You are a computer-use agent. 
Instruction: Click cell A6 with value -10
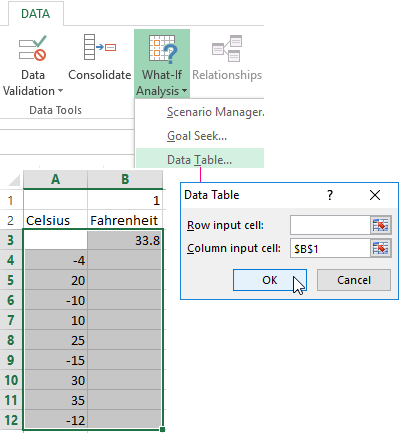pos(55,300)
